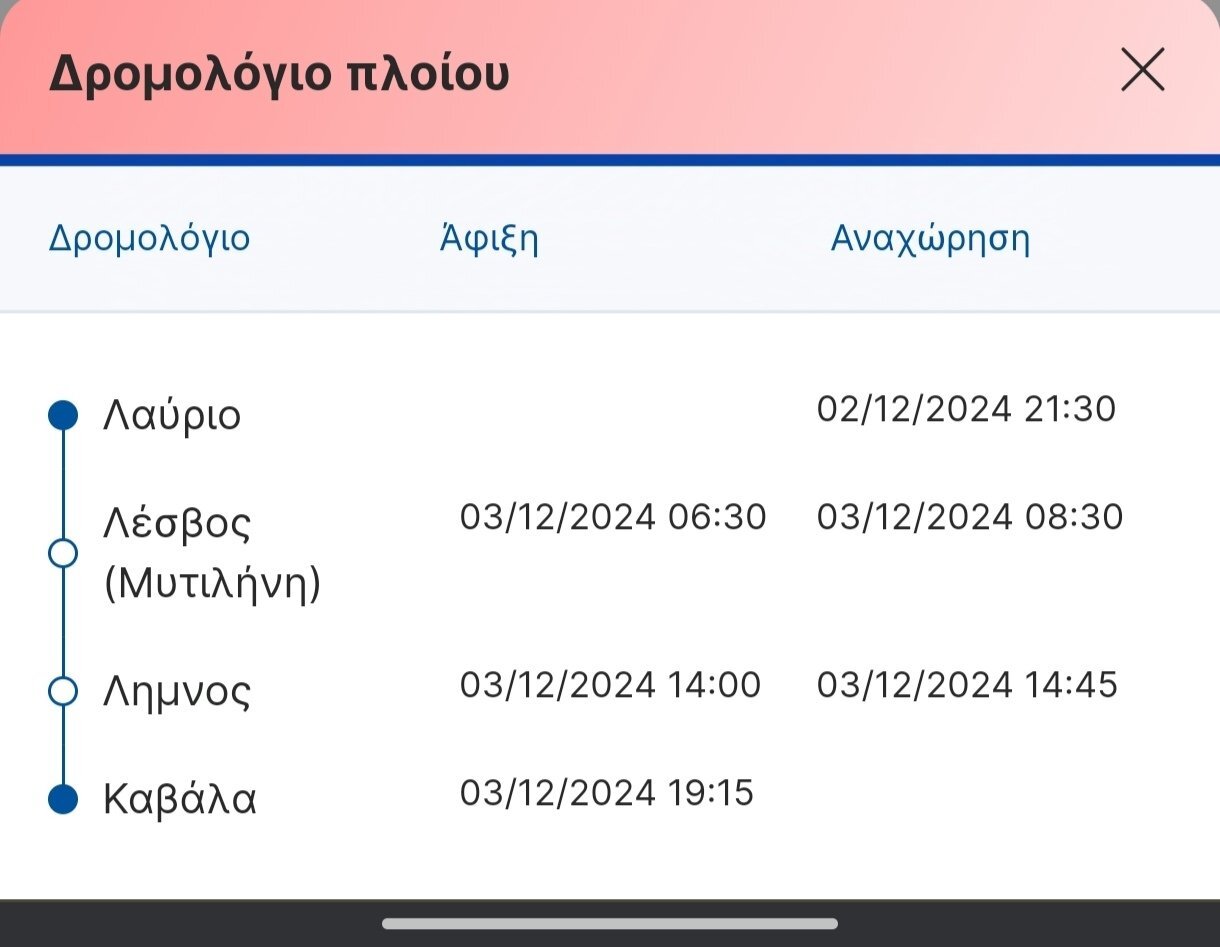Click the filled dot beside Λαύριο

coord(63,415)
